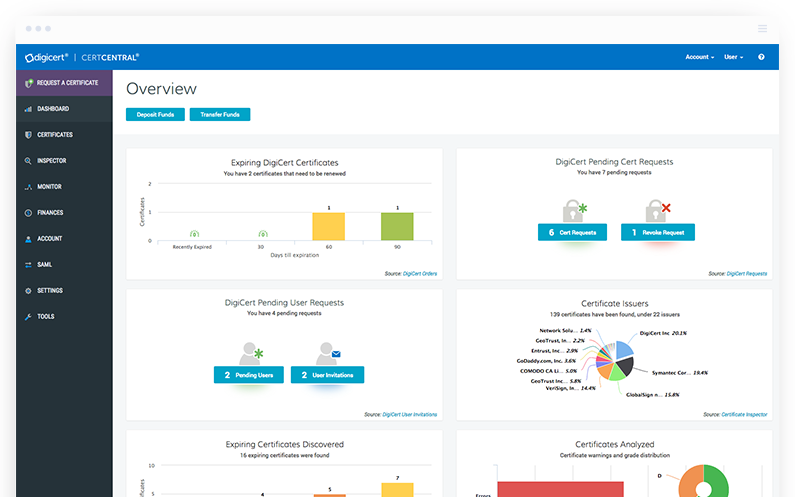The height and width of the screenshot is (497, 795).
Task: Click the GlobalSign n... 15.8% label
Action: pyautogui.click(x=653, y=395)
